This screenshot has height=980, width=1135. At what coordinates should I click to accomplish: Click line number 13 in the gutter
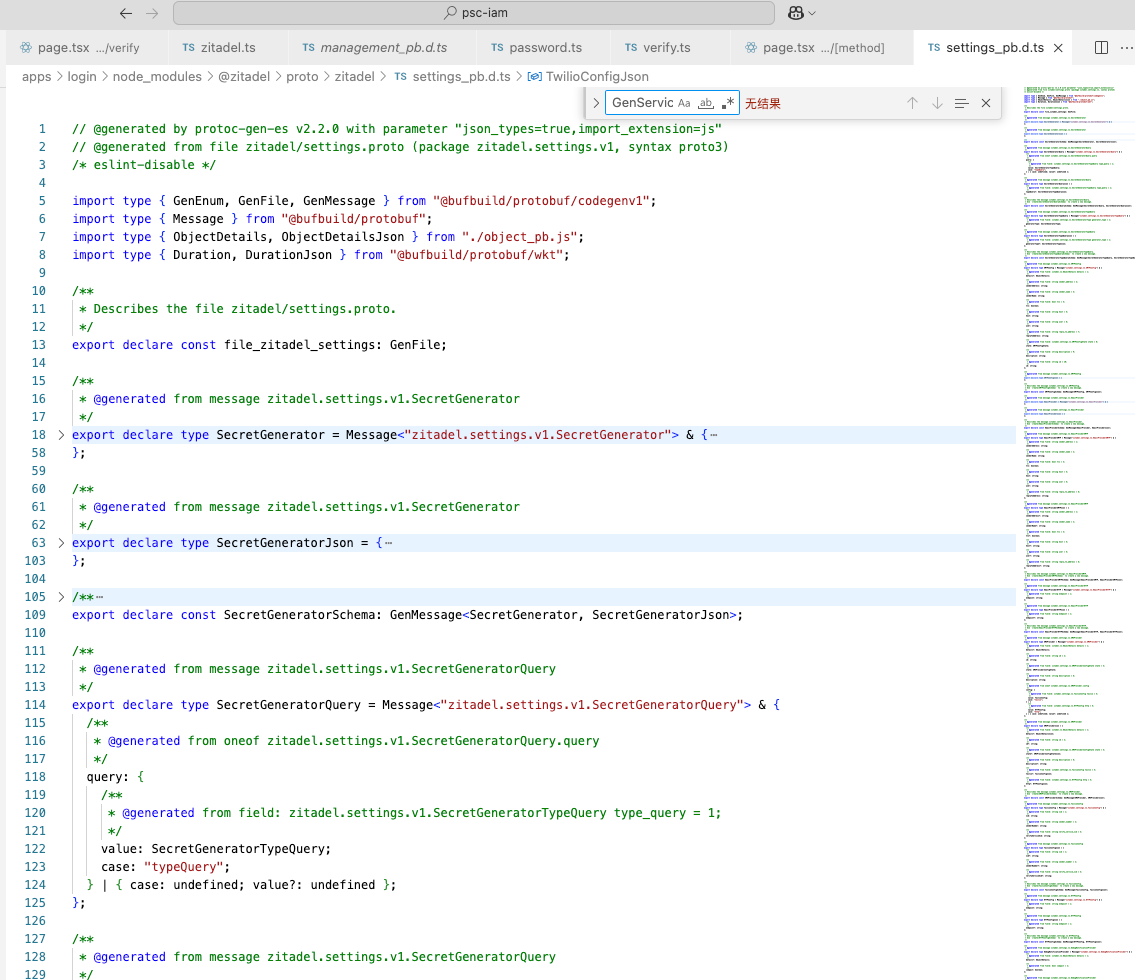(39, 345)
